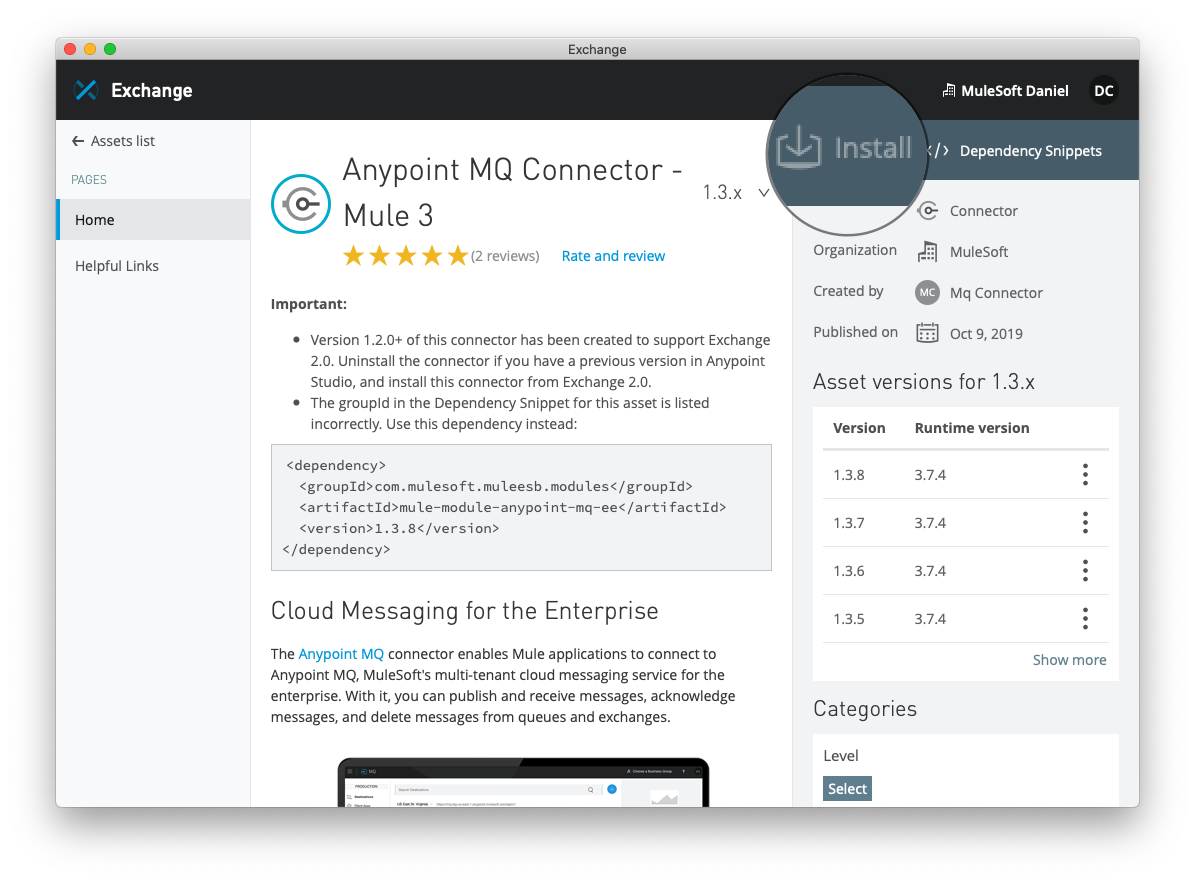Open options menu for version 1.3.6
Viewport: 1195px width, 881px height.
1085,571
